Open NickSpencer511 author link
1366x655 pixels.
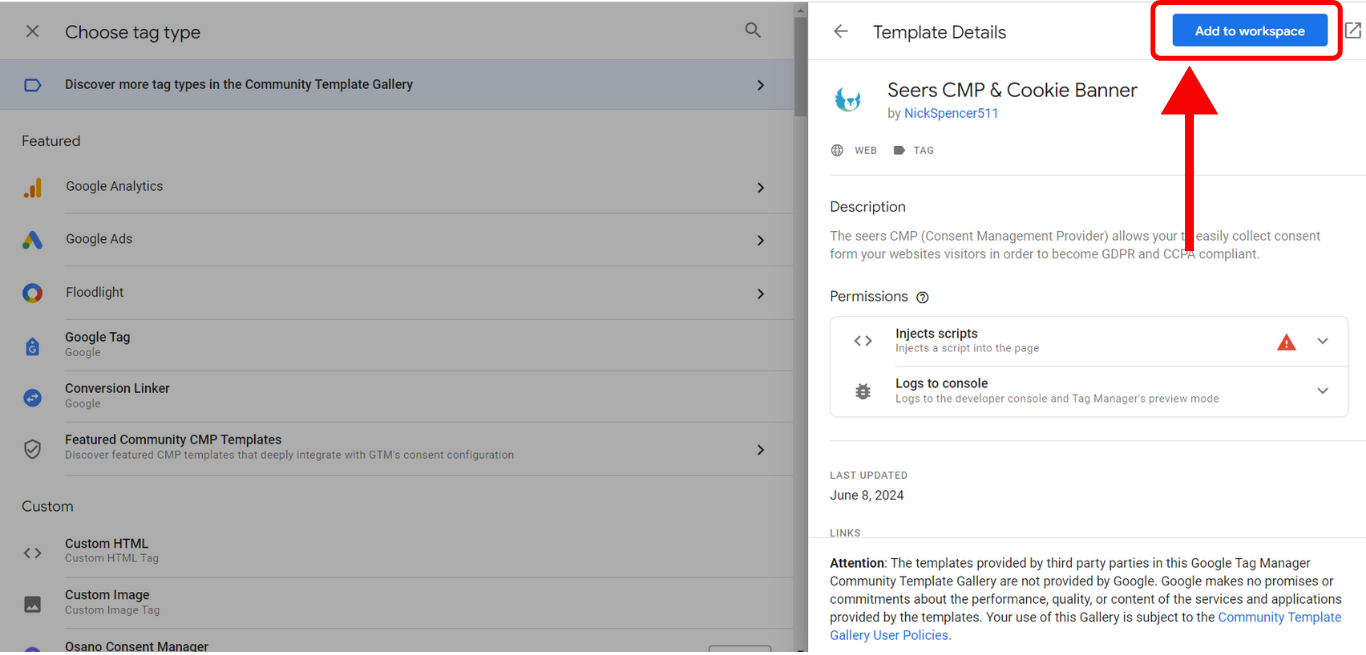tap(951, 114)
